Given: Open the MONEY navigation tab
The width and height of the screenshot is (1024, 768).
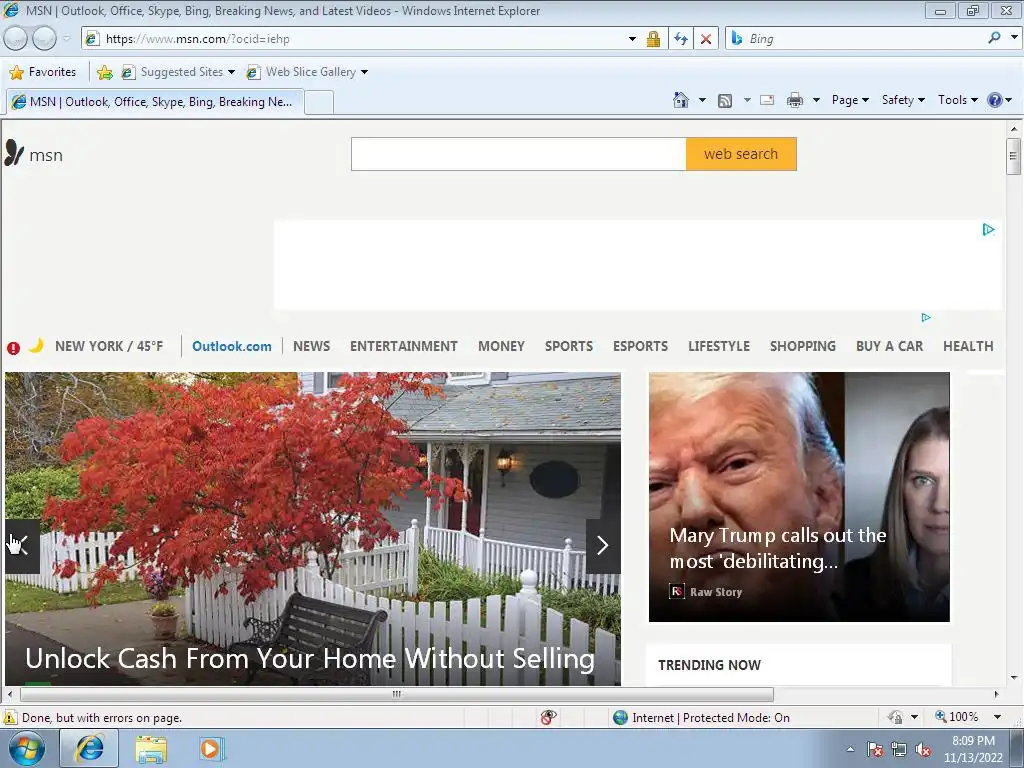Looking at the screenshot, I should pos(502,346).
